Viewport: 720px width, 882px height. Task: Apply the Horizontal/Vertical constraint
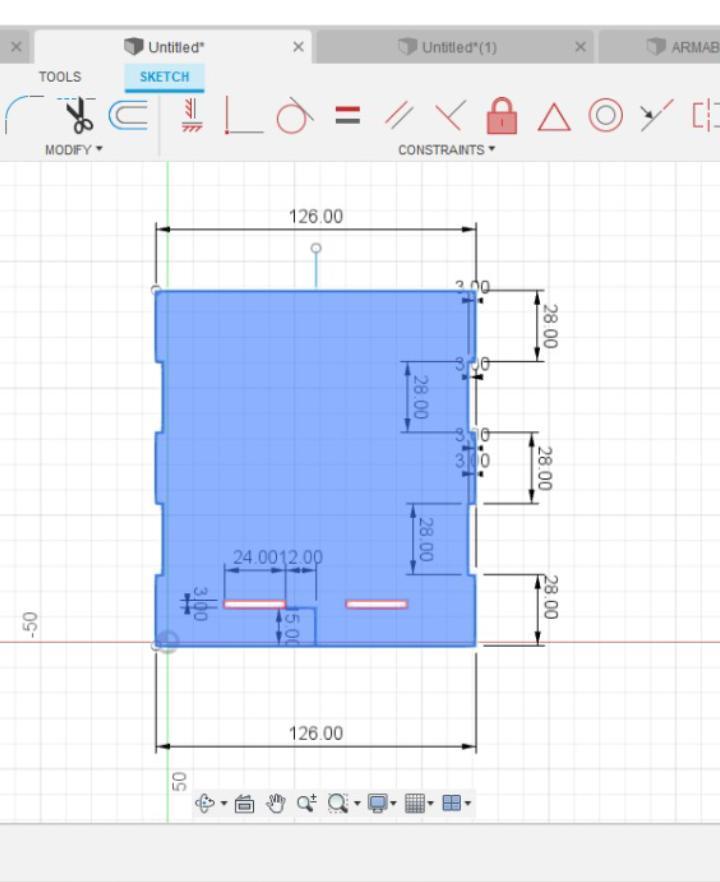[x=192, y=115]
